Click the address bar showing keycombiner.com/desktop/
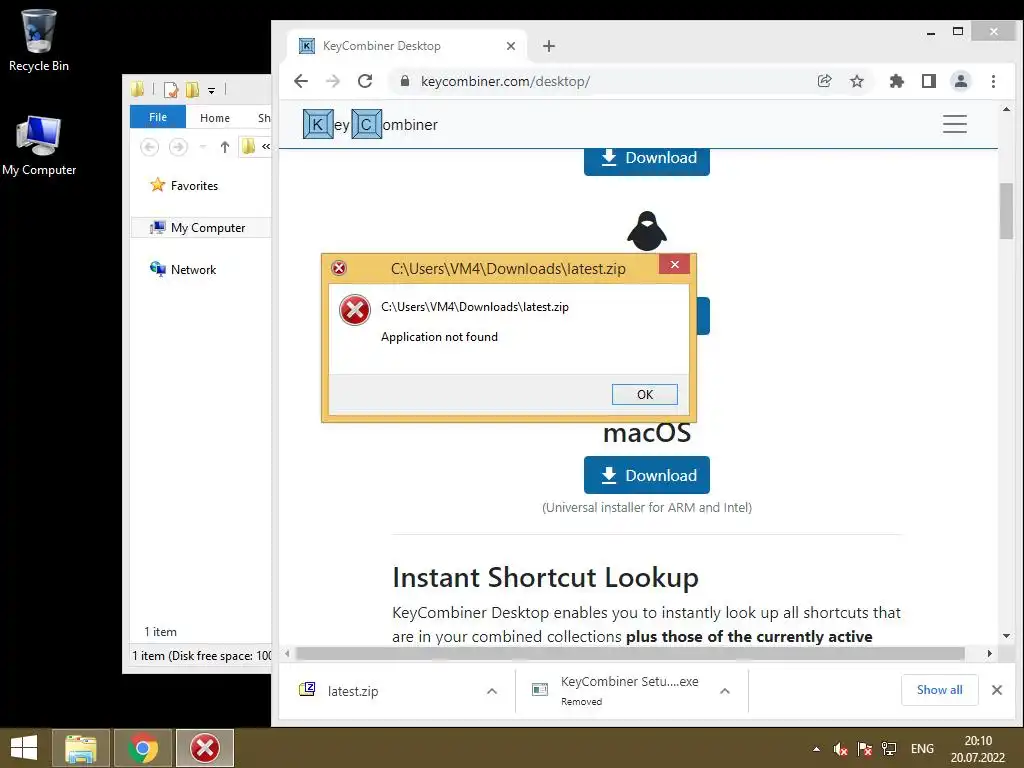Image resolution: width=1024 pixels, height=768 pixels. [x=505, y=81]
